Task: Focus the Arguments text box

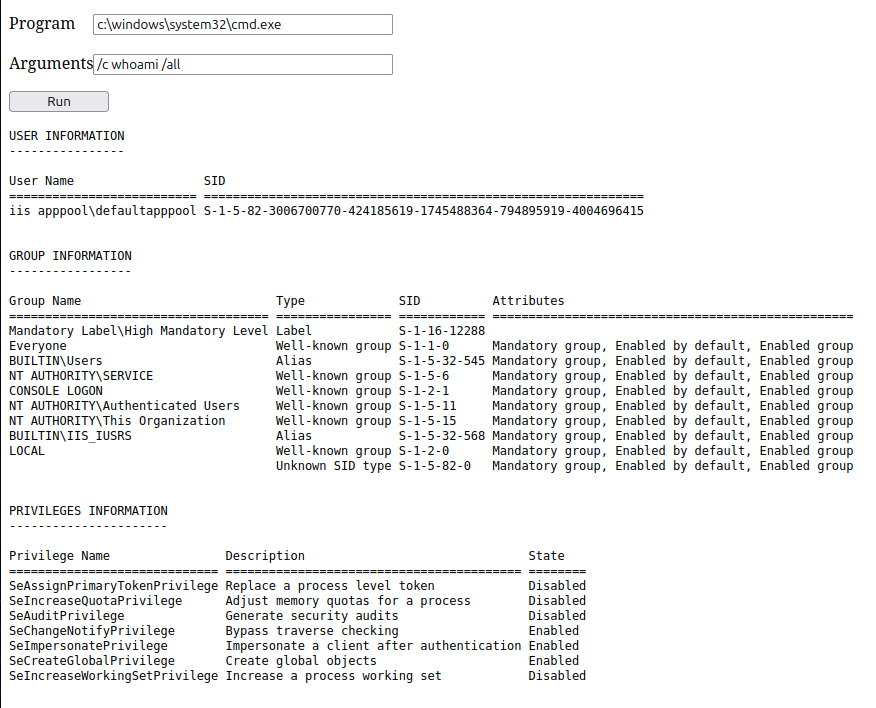Action: (242, 64)
